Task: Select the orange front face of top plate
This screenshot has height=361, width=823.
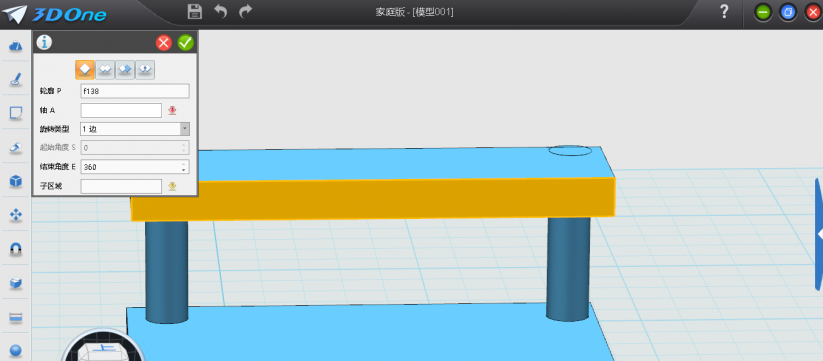Action: (x=373, y=199)
